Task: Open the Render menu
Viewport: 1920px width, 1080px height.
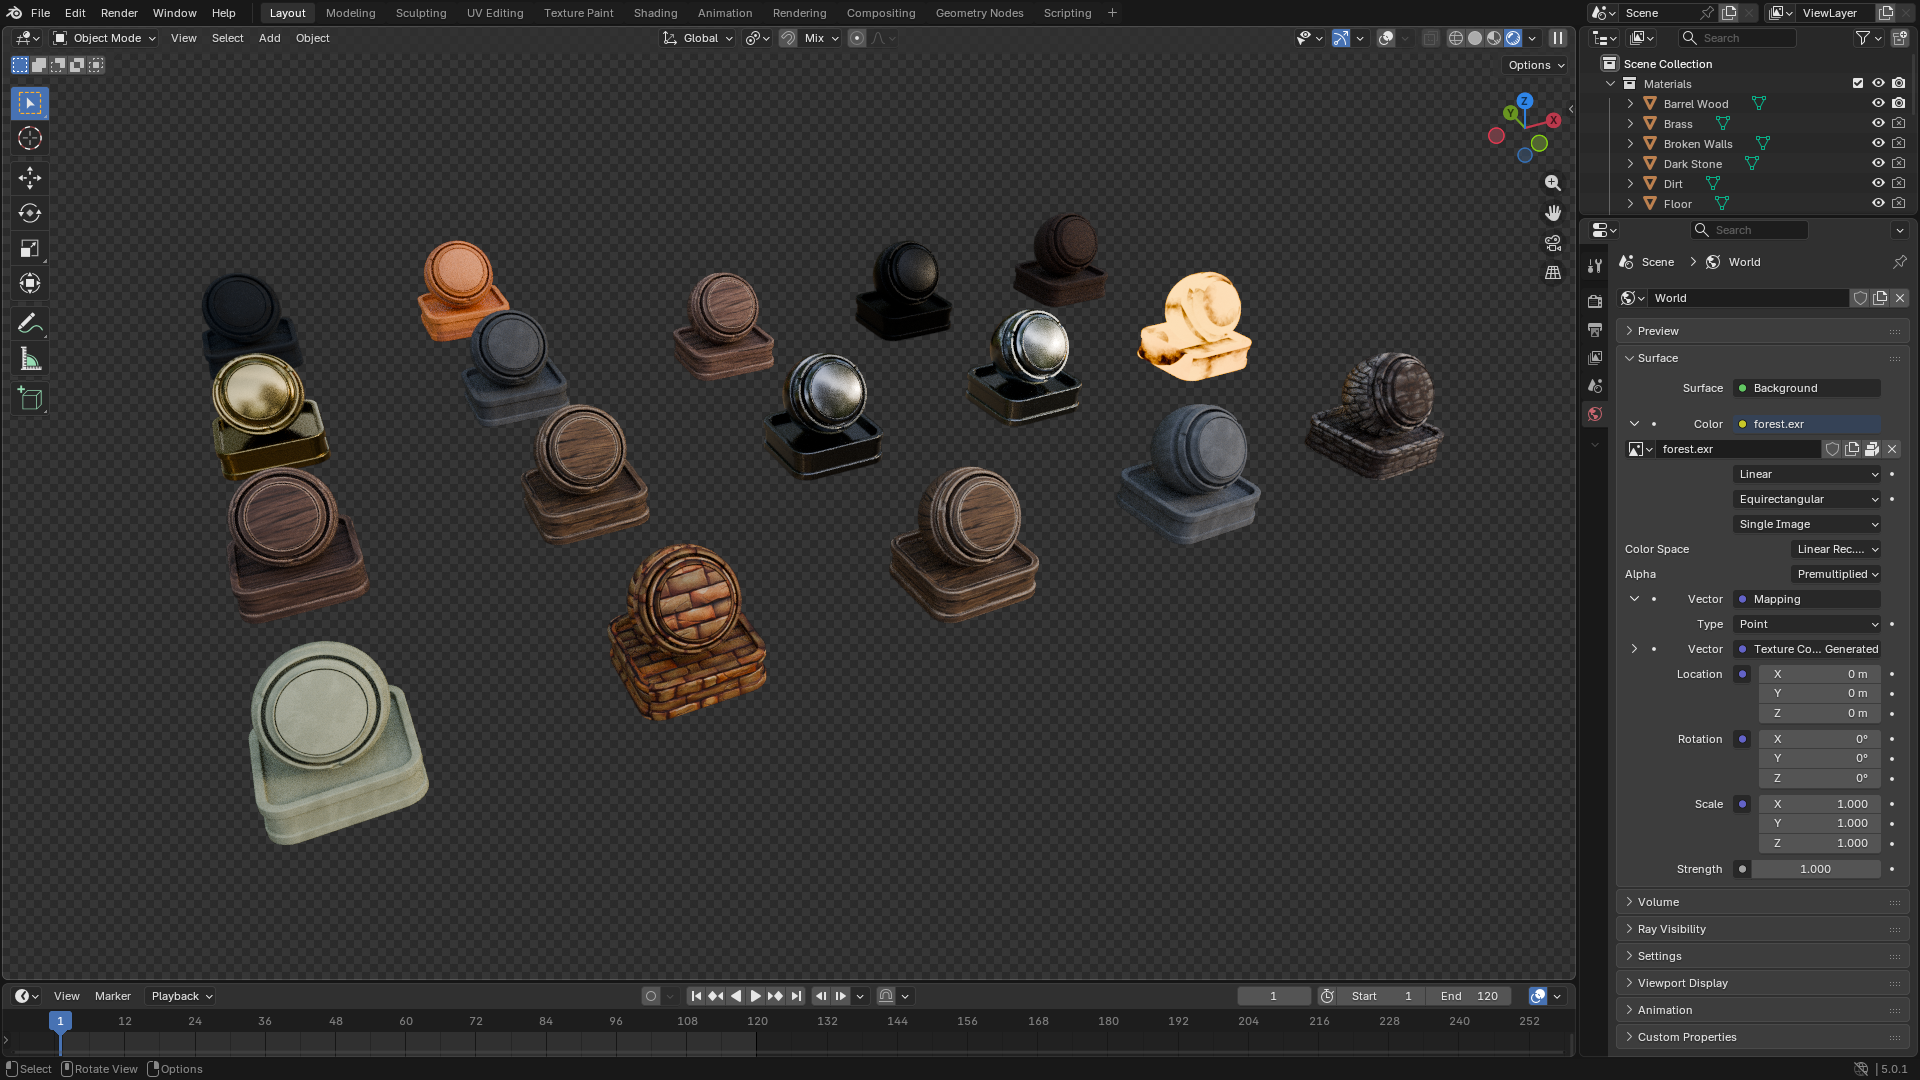Action: coord(119,13)
